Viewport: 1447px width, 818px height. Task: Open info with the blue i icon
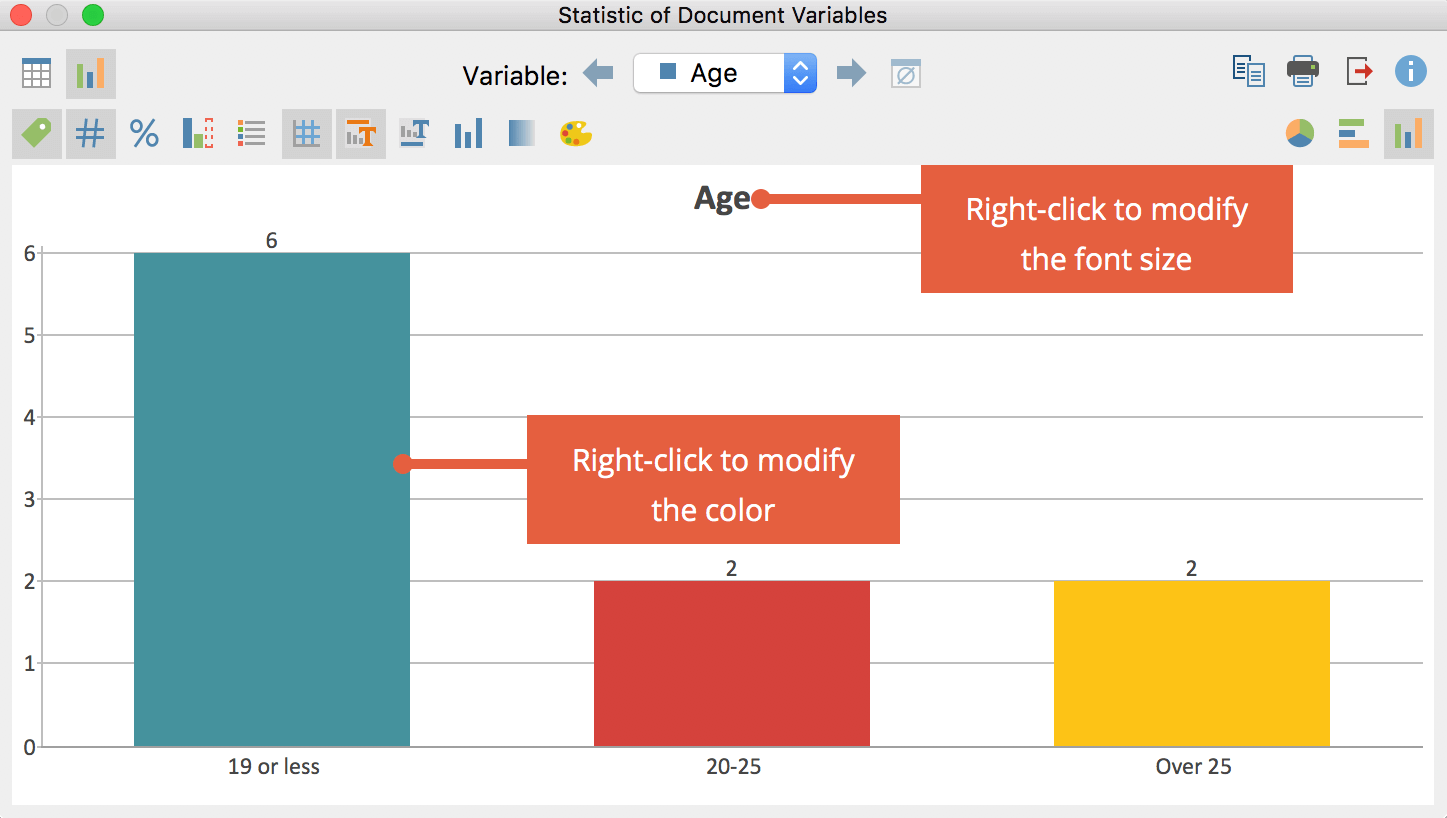click(1411, 71)
